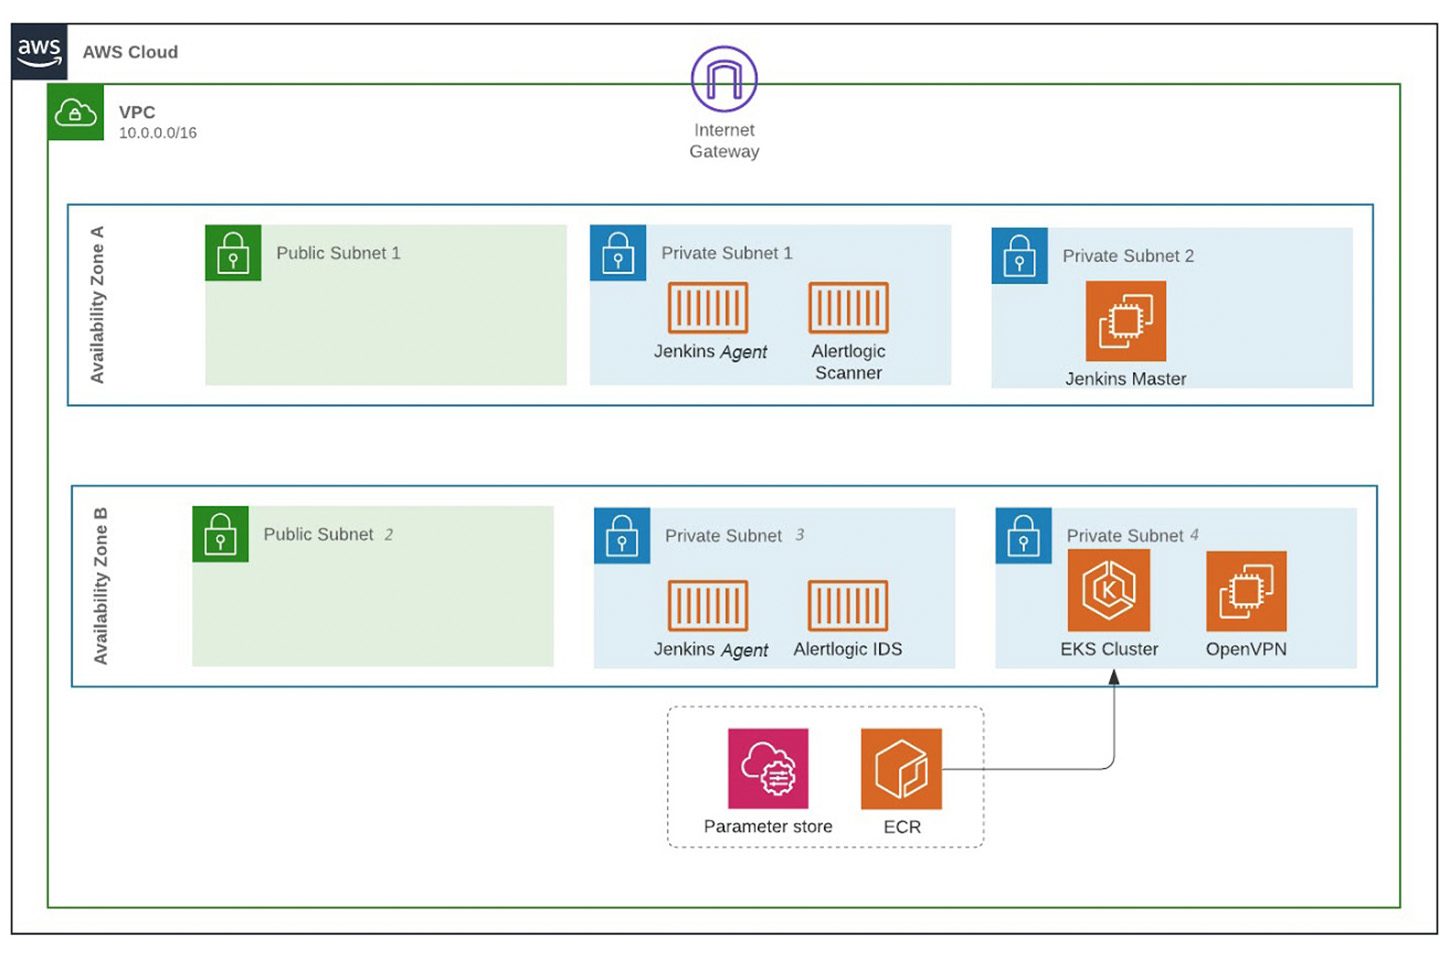Click the OpenVPN label
Image resolution: width=1450 pixels, height=957 pixels.
pos(1246,649)
